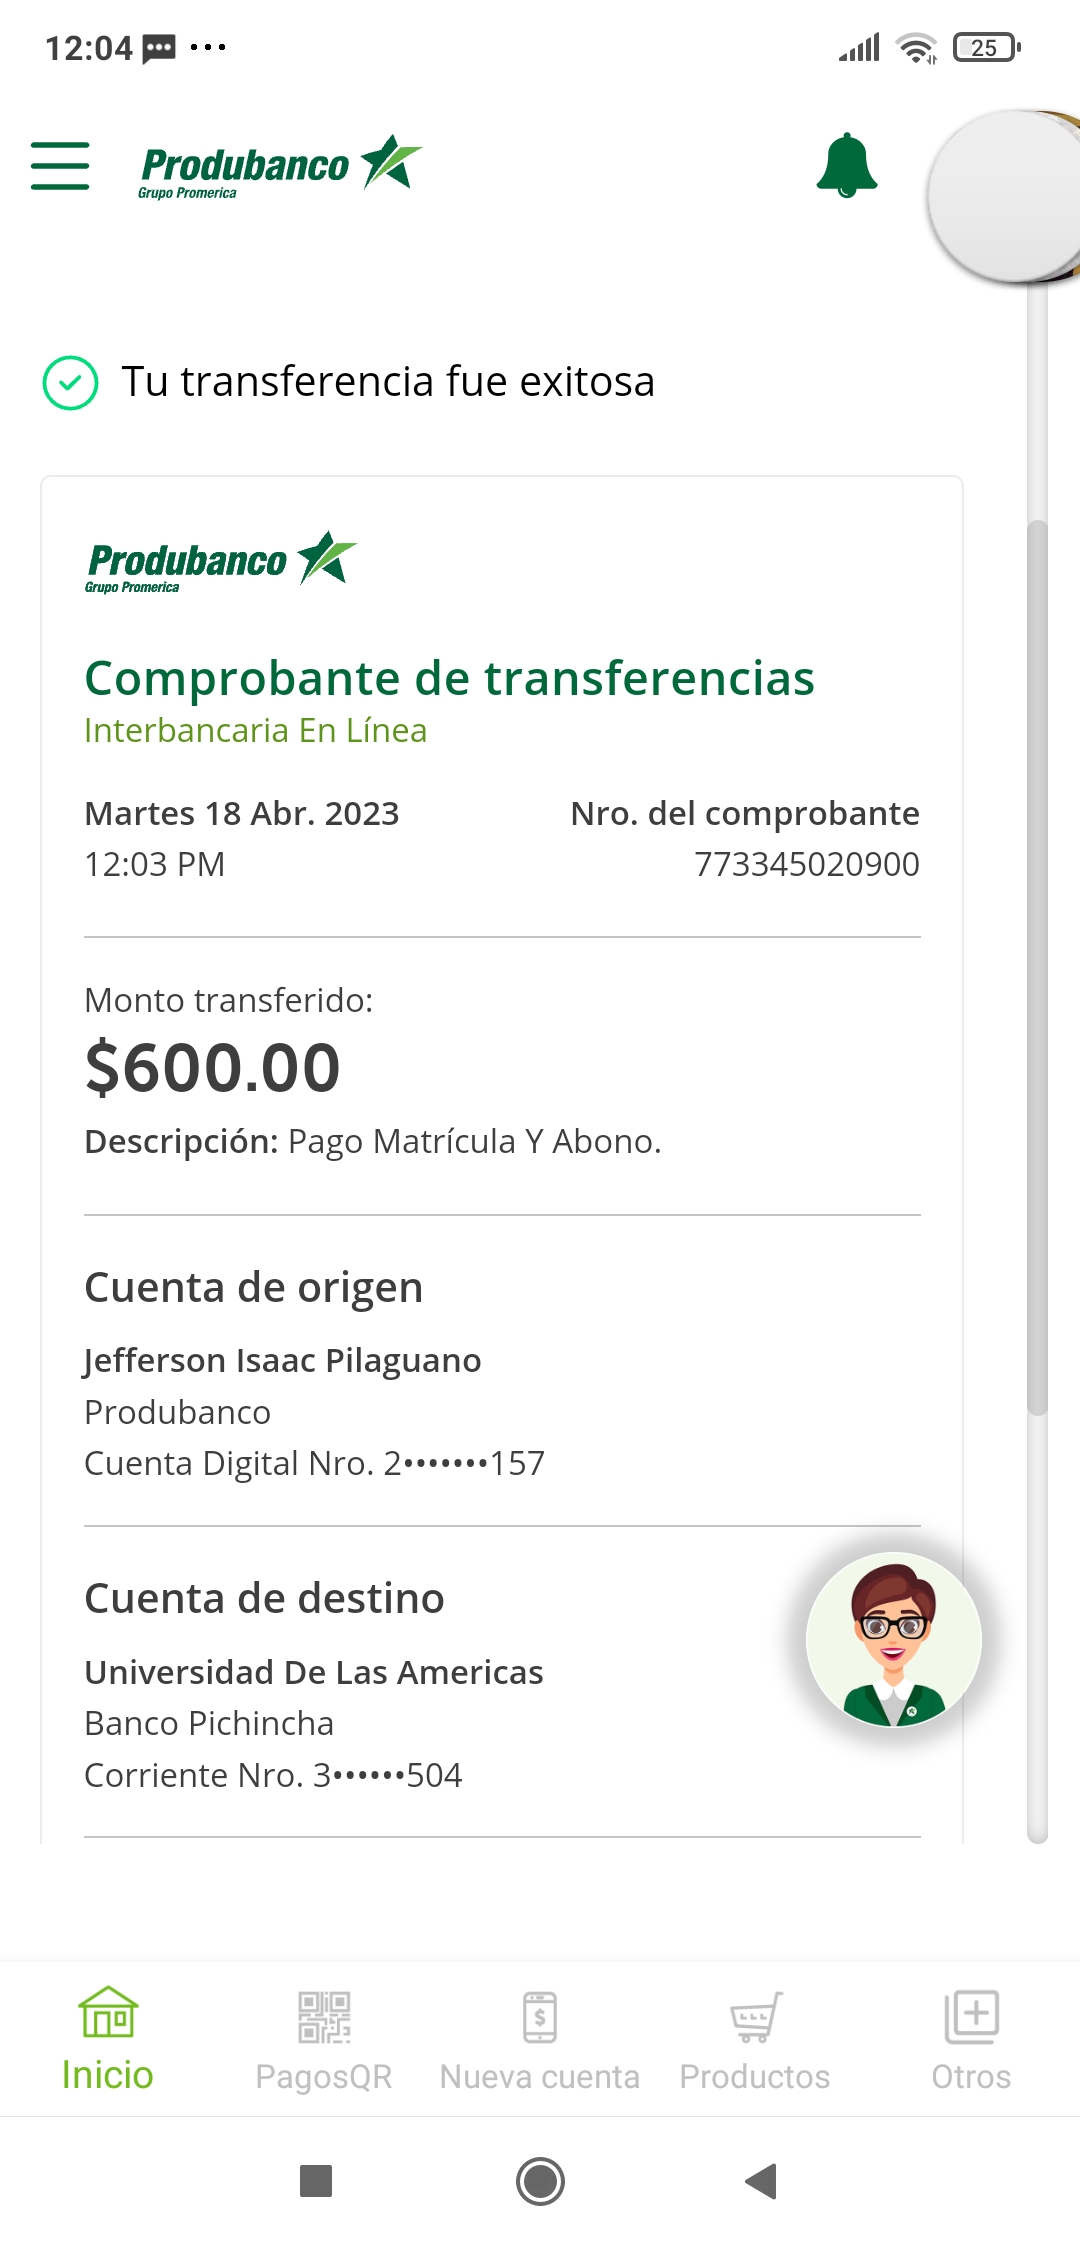Tap the green success checkmark icon
The image size is (1080, 2246).
tap(70, 383)
